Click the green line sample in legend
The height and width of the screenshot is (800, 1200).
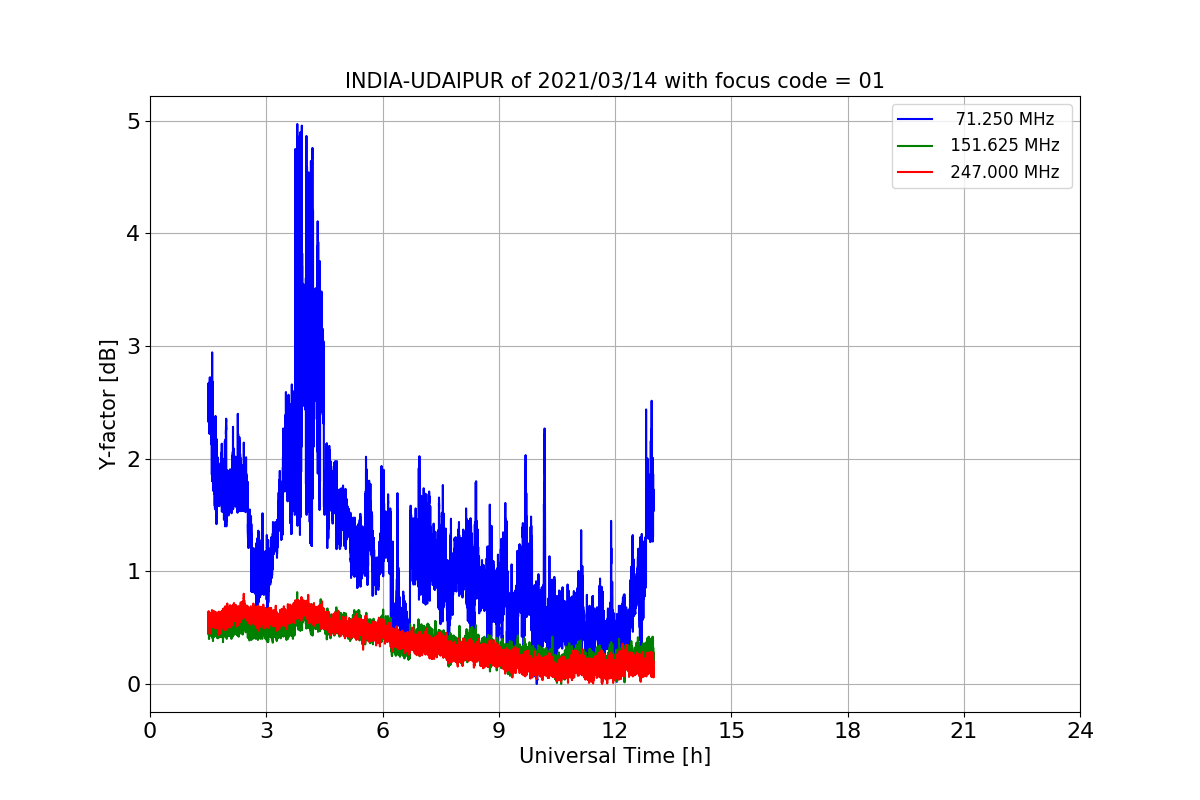tap(915, 146)
